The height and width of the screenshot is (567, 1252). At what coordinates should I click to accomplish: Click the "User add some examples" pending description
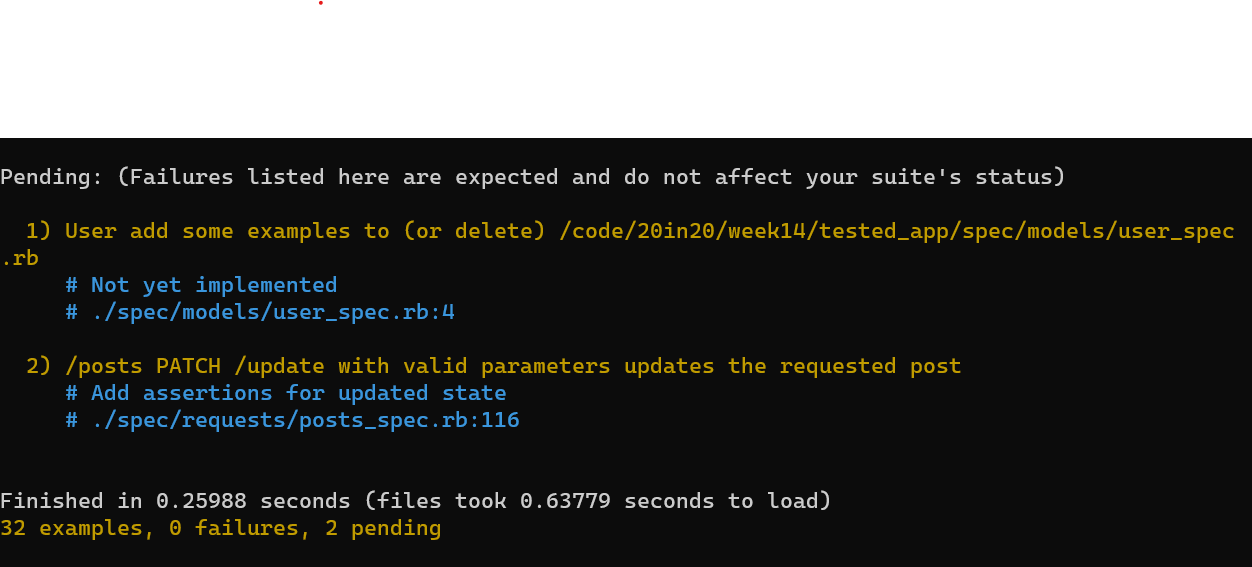point(208,231)
